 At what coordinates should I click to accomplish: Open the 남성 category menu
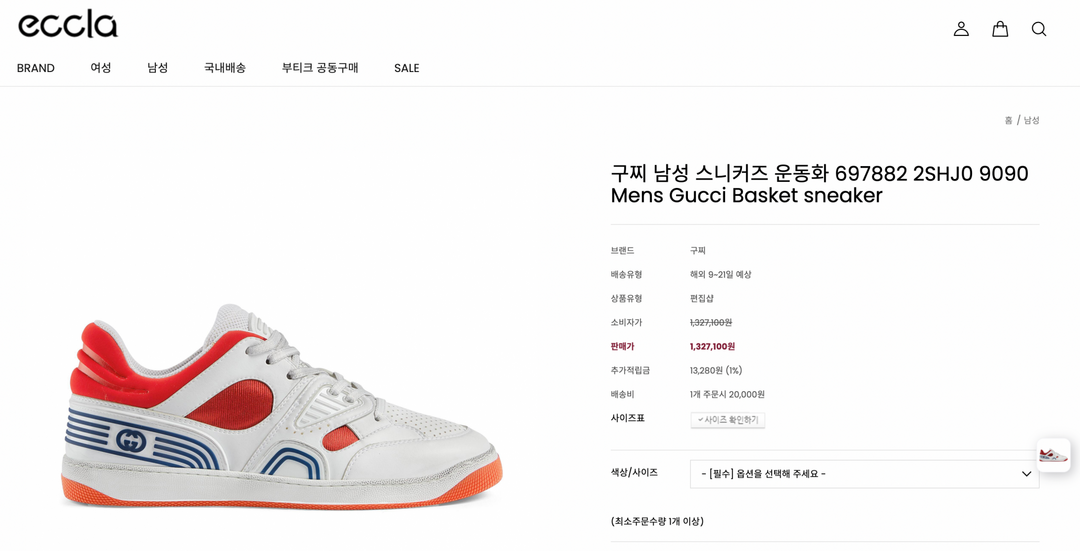point(157,67)
